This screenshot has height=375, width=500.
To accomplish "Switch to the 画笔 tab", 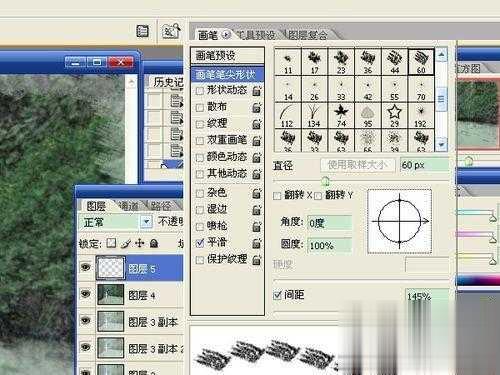I will click(x=208, y=35).
